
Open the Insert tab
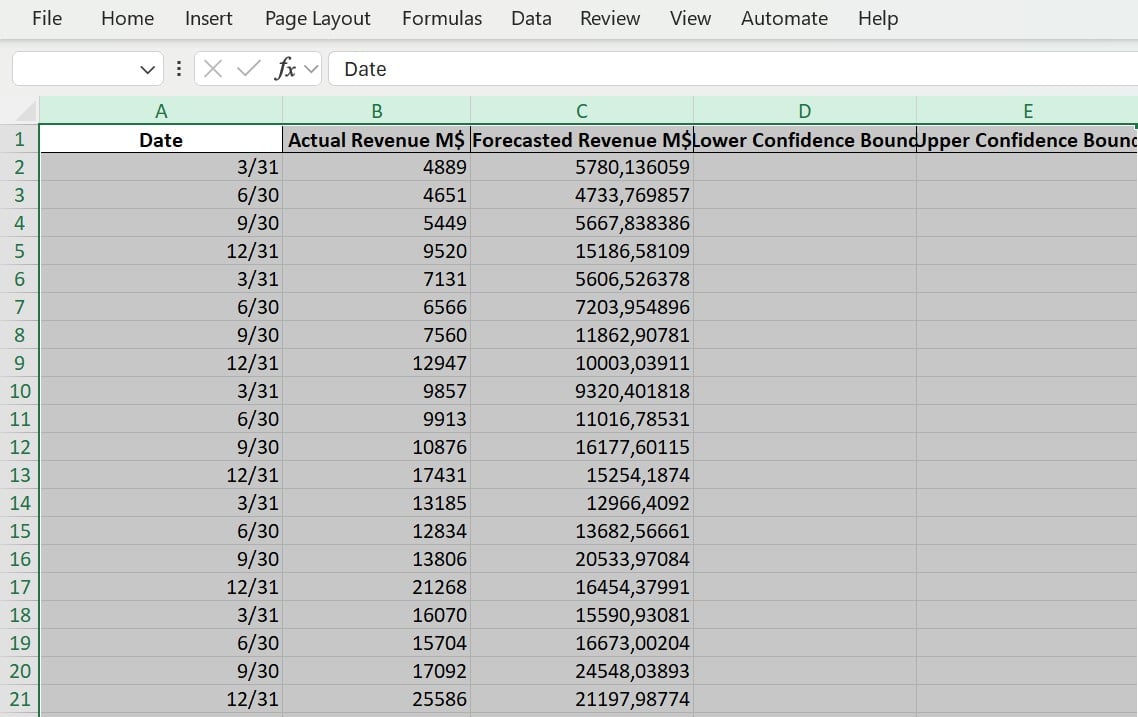tap(208, 18)
